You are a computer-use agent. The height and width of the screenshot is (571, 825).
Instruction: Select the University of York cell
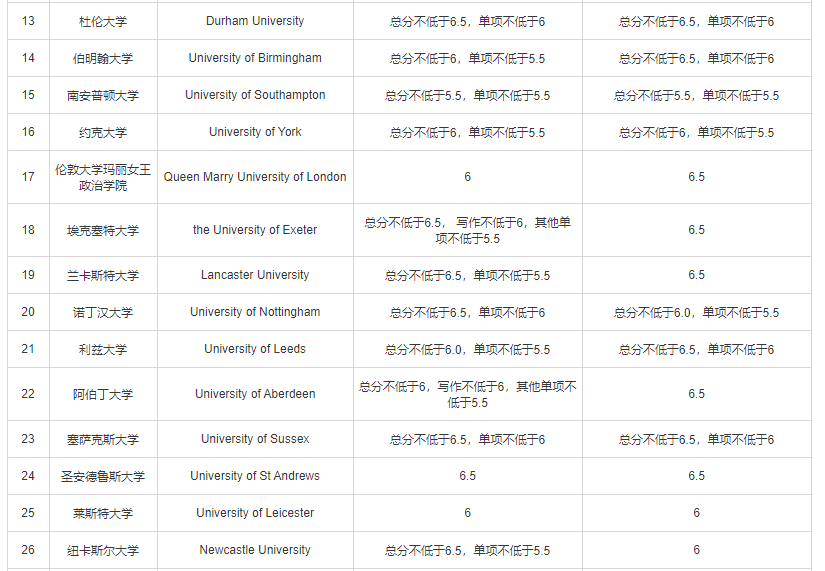(x=255, y=132)
